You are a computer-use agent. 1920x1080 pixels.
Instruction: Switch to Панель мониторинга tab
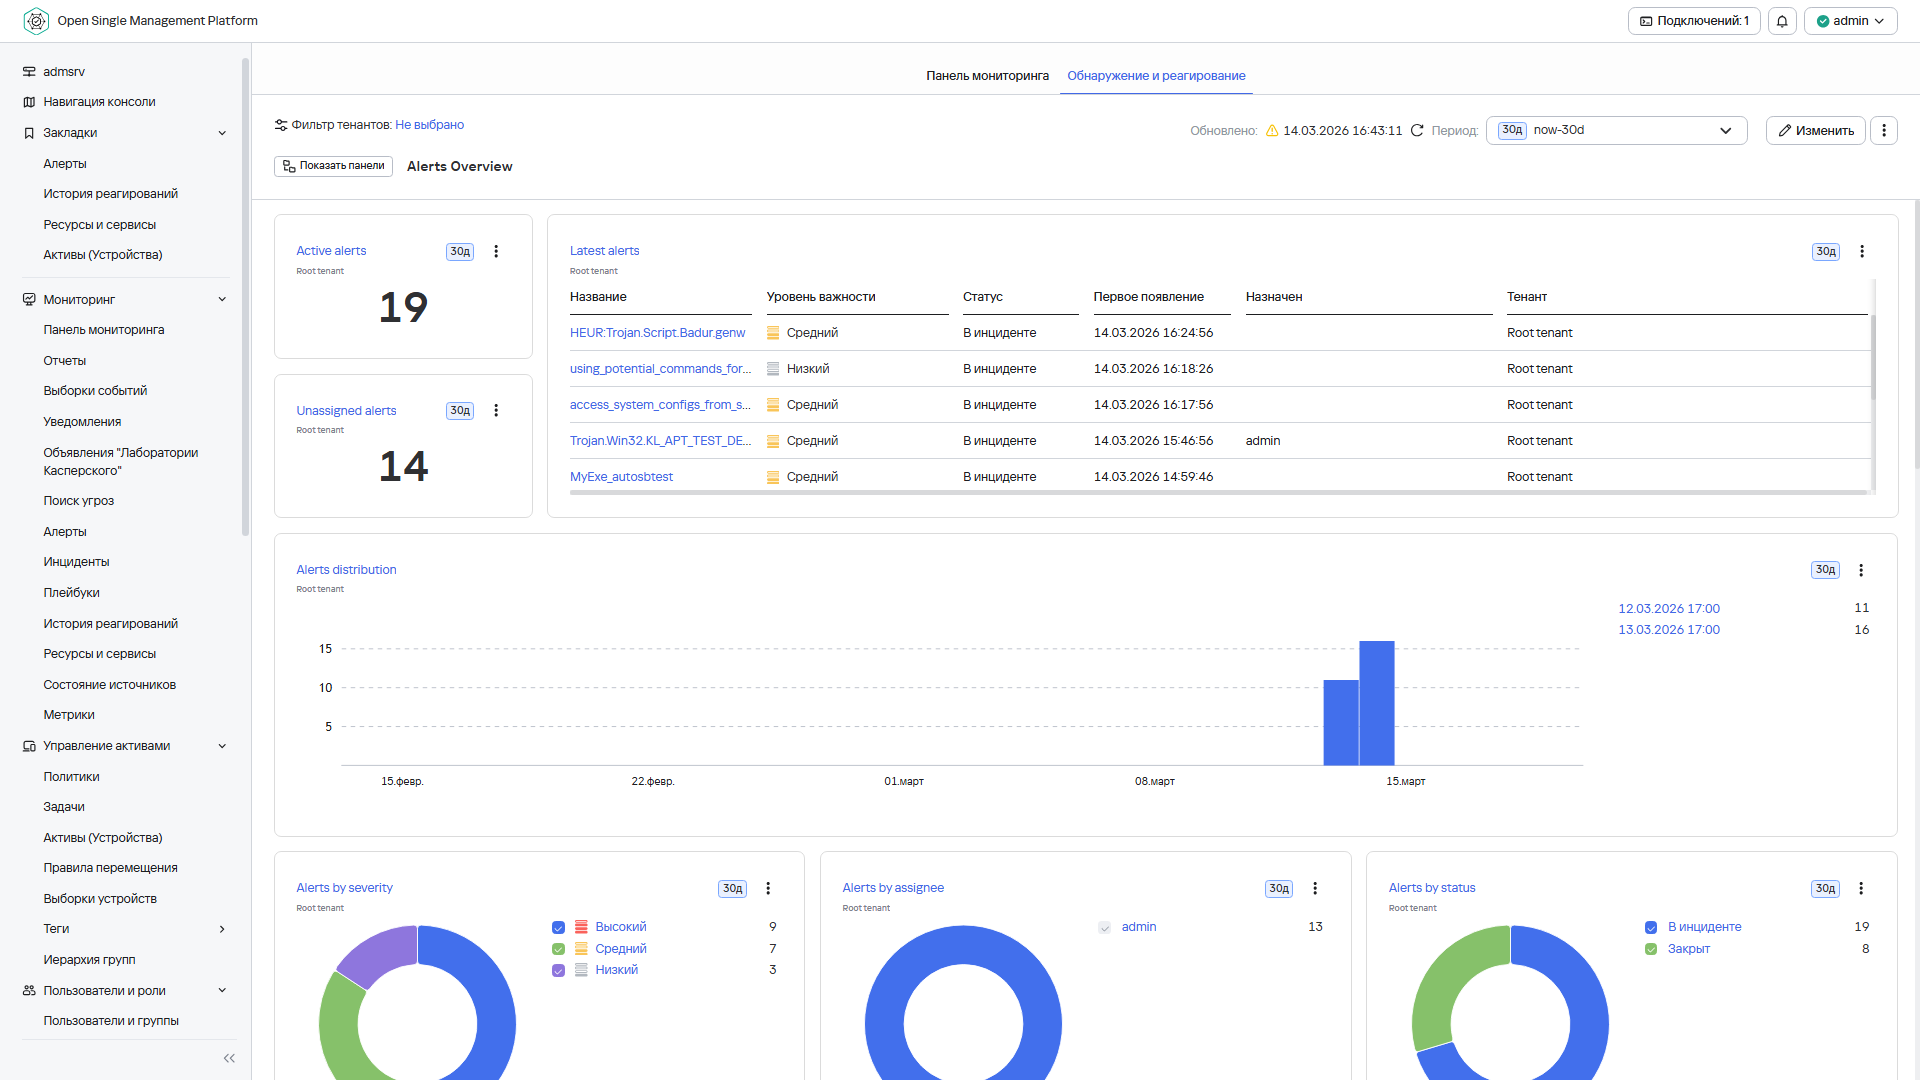click(987, 76)
